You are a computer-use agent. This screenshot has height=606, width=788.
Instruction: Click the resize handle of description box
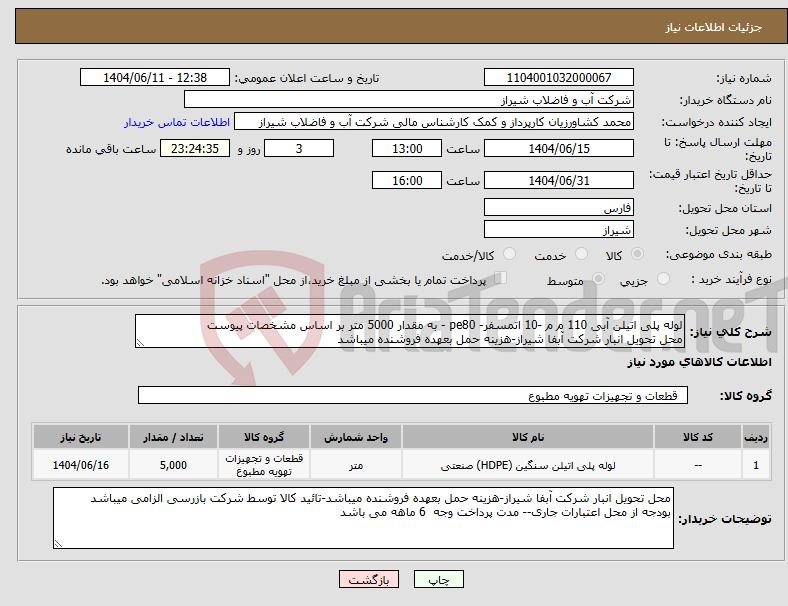coord(140,343)
